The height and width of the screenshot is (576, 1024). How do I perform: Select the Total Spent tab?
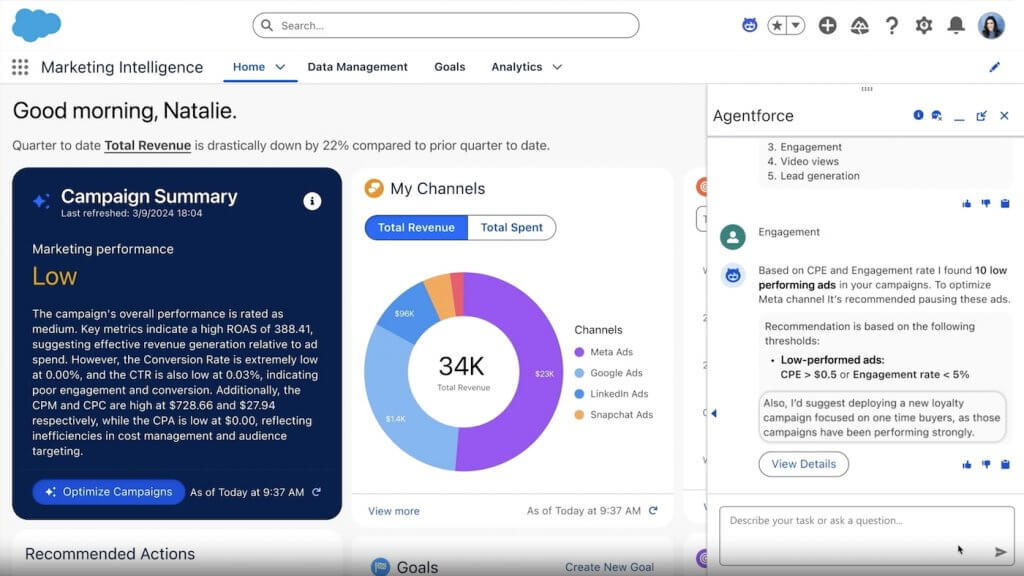click(512, 227)
